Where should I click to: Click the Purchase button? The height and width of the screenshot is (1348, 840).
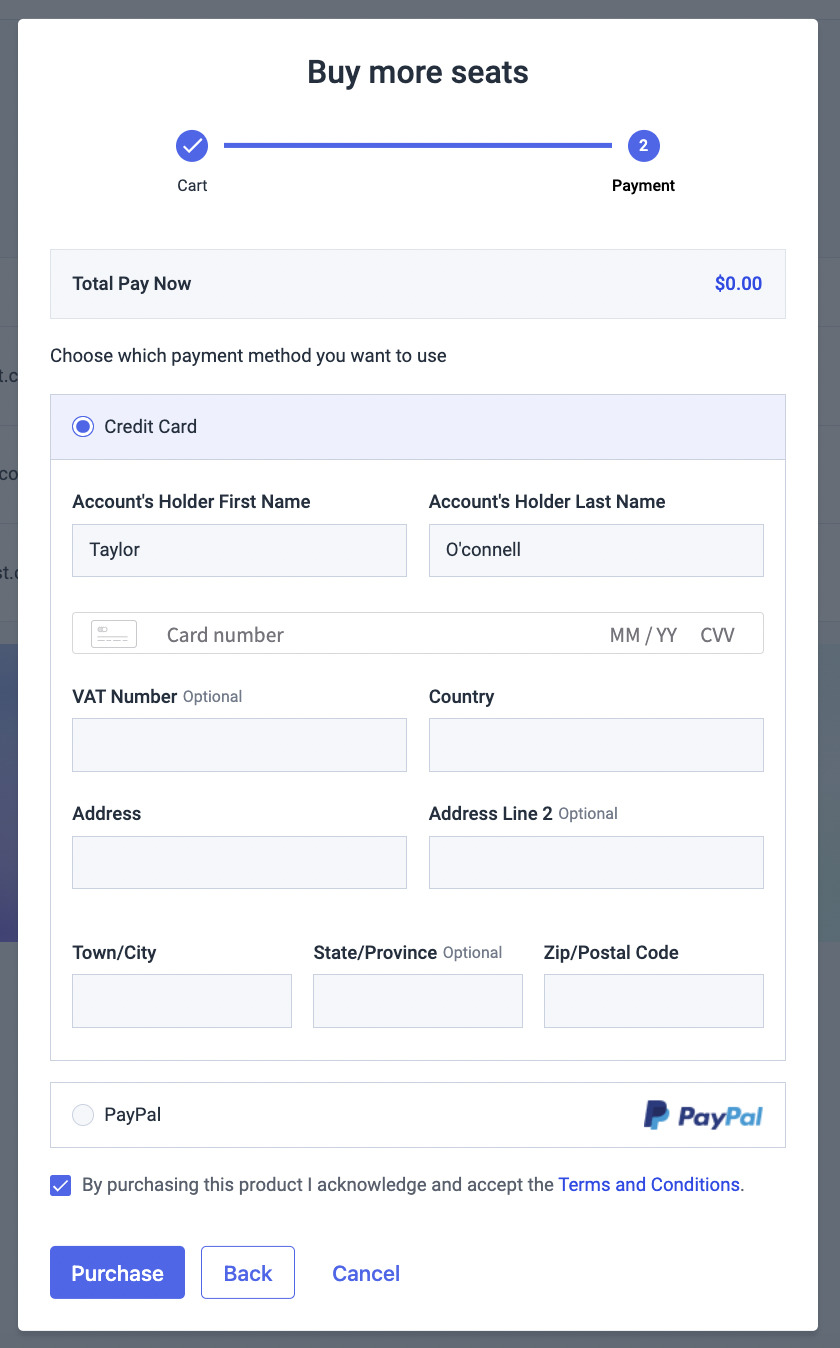(118, 1273)
